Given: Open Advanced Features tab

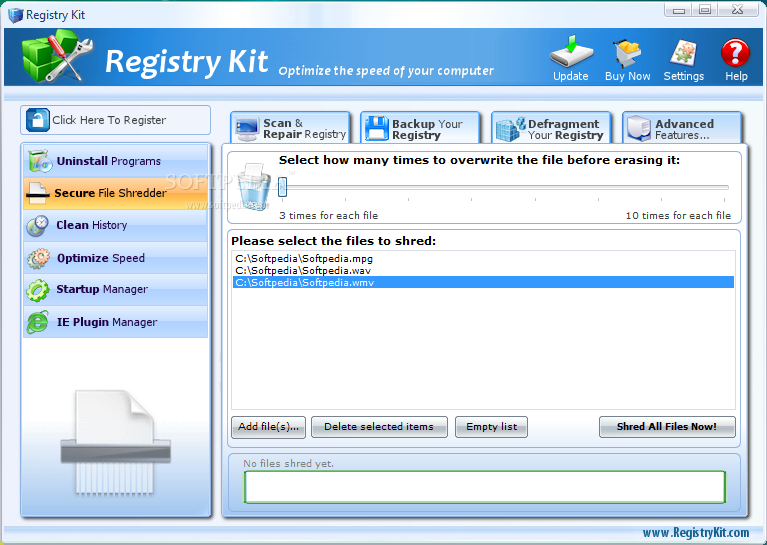Looking at the screenshot, I should [x=682, y=128].
